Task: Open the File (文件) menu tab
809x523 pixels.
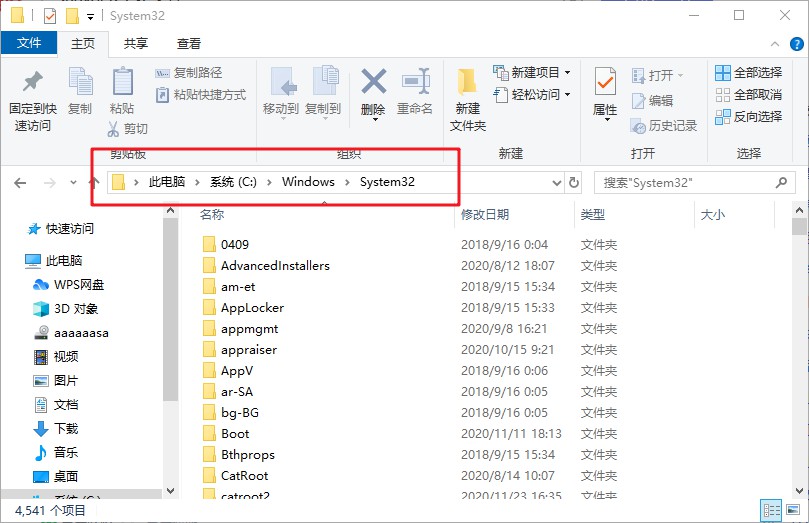Action: click(29, 43)
